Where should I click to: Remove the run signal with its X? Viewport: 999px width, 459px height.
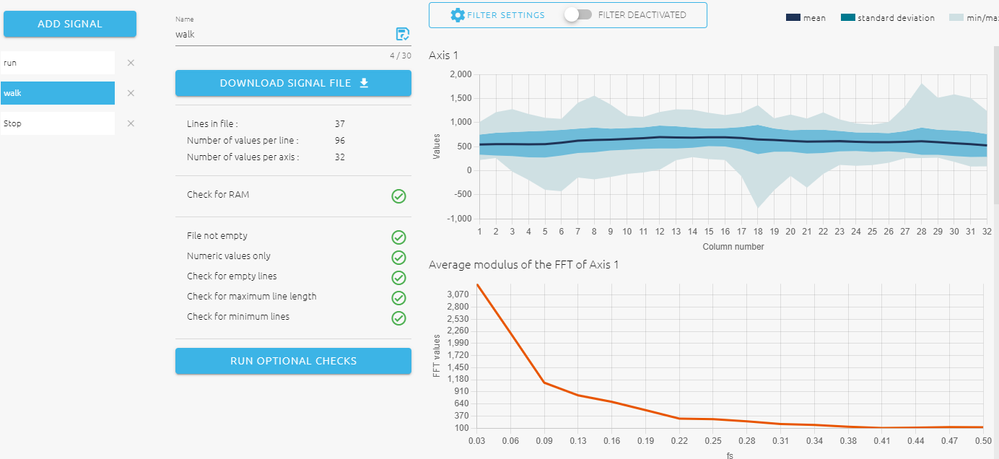(131, 62)
